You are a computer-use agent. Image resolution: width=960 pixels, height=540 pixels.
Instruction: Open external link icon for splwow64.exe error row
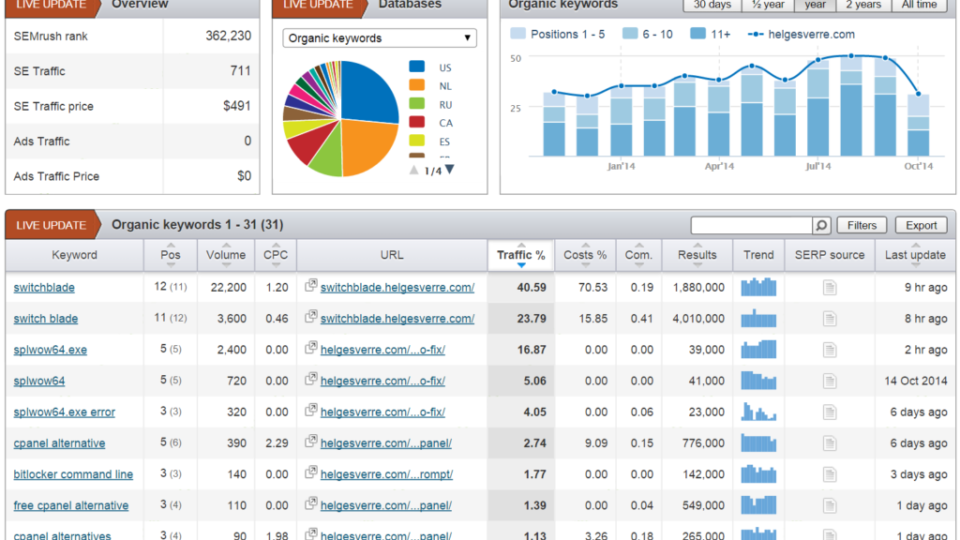(x=311, y=410)
